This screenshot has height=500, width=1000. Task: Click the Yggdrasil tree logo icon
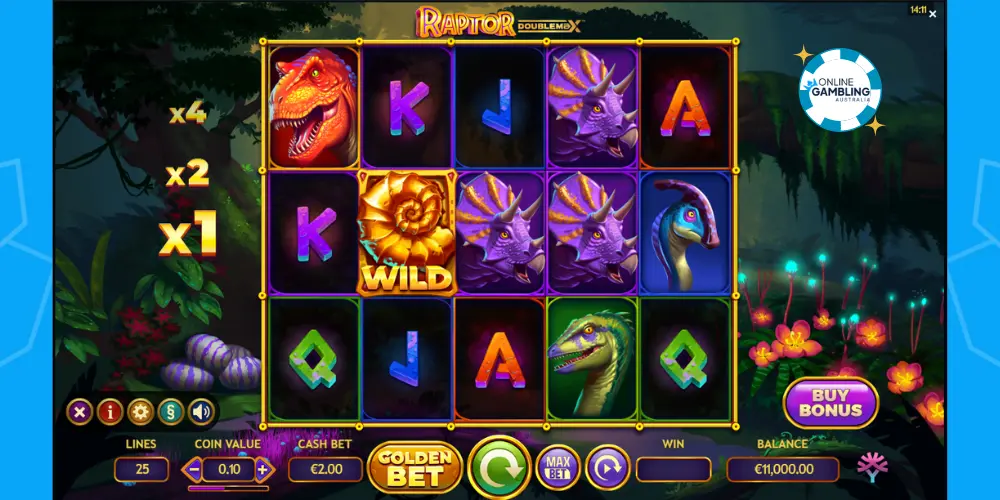click(x=872, y=468)
